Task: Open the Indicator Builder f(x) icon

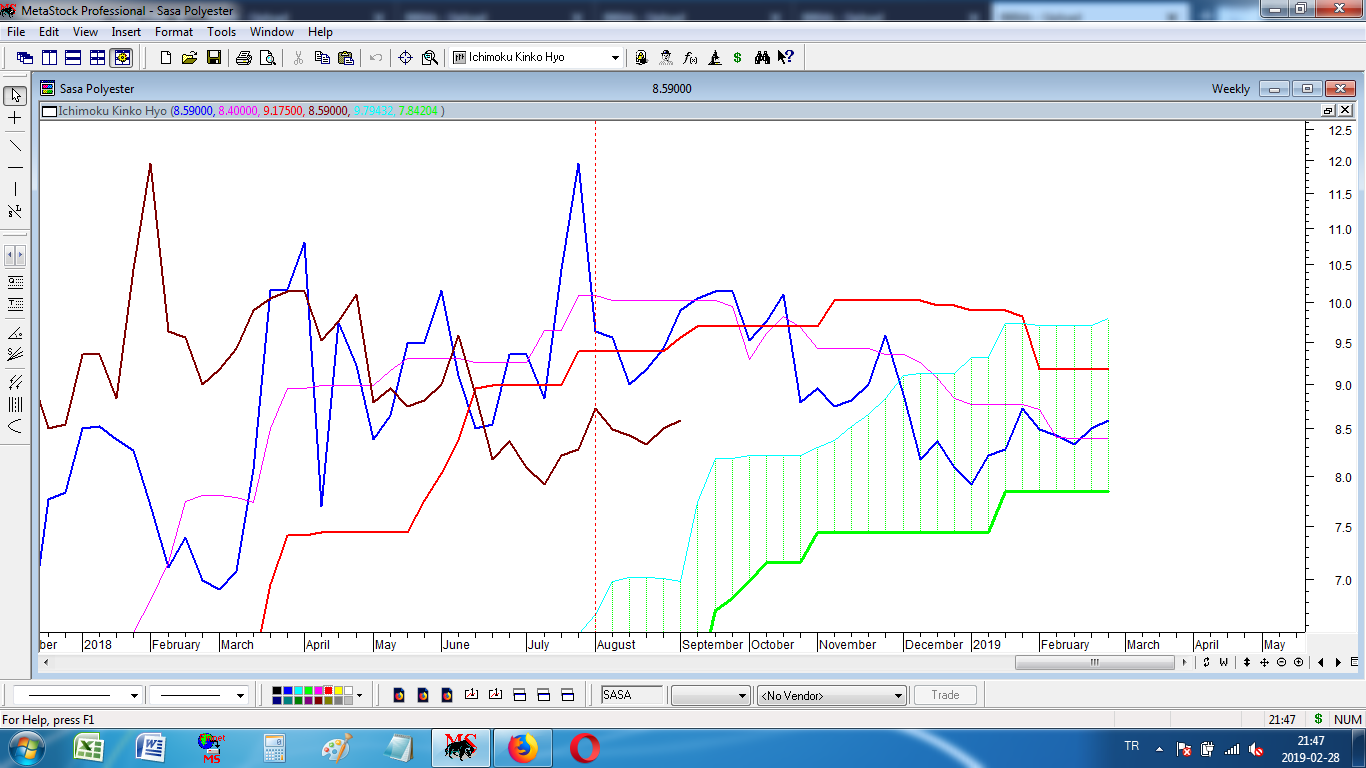Action: click(x=690, y=58)
